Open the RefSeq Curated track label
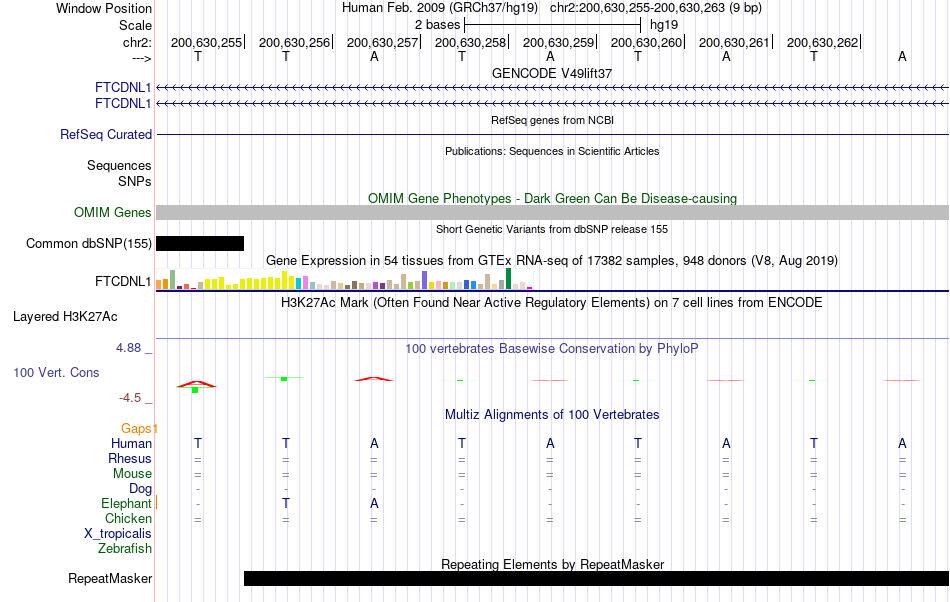The width and height of the screenshot is (950, 602). [x=106, y=134]
